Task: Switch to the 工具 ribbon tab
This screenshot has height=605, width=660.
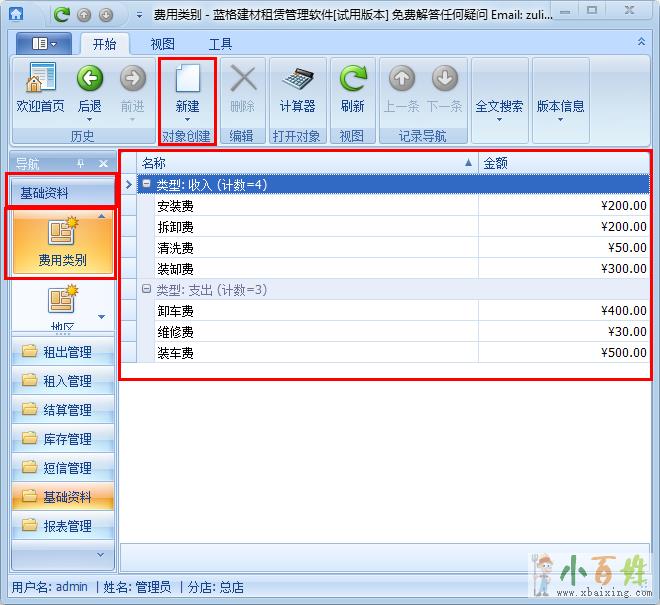Action: tap(220, 44)
